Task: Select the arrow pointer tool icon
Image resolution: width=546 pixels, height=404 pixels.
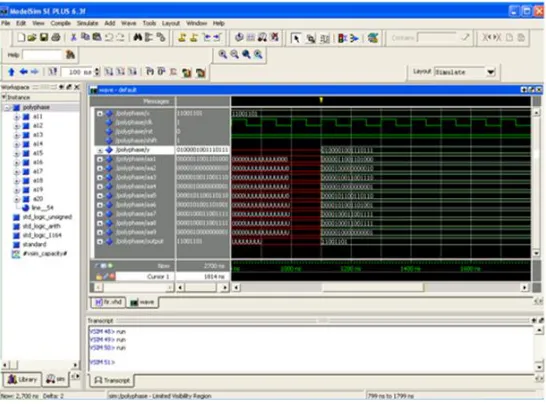Action: coord(296,38)
